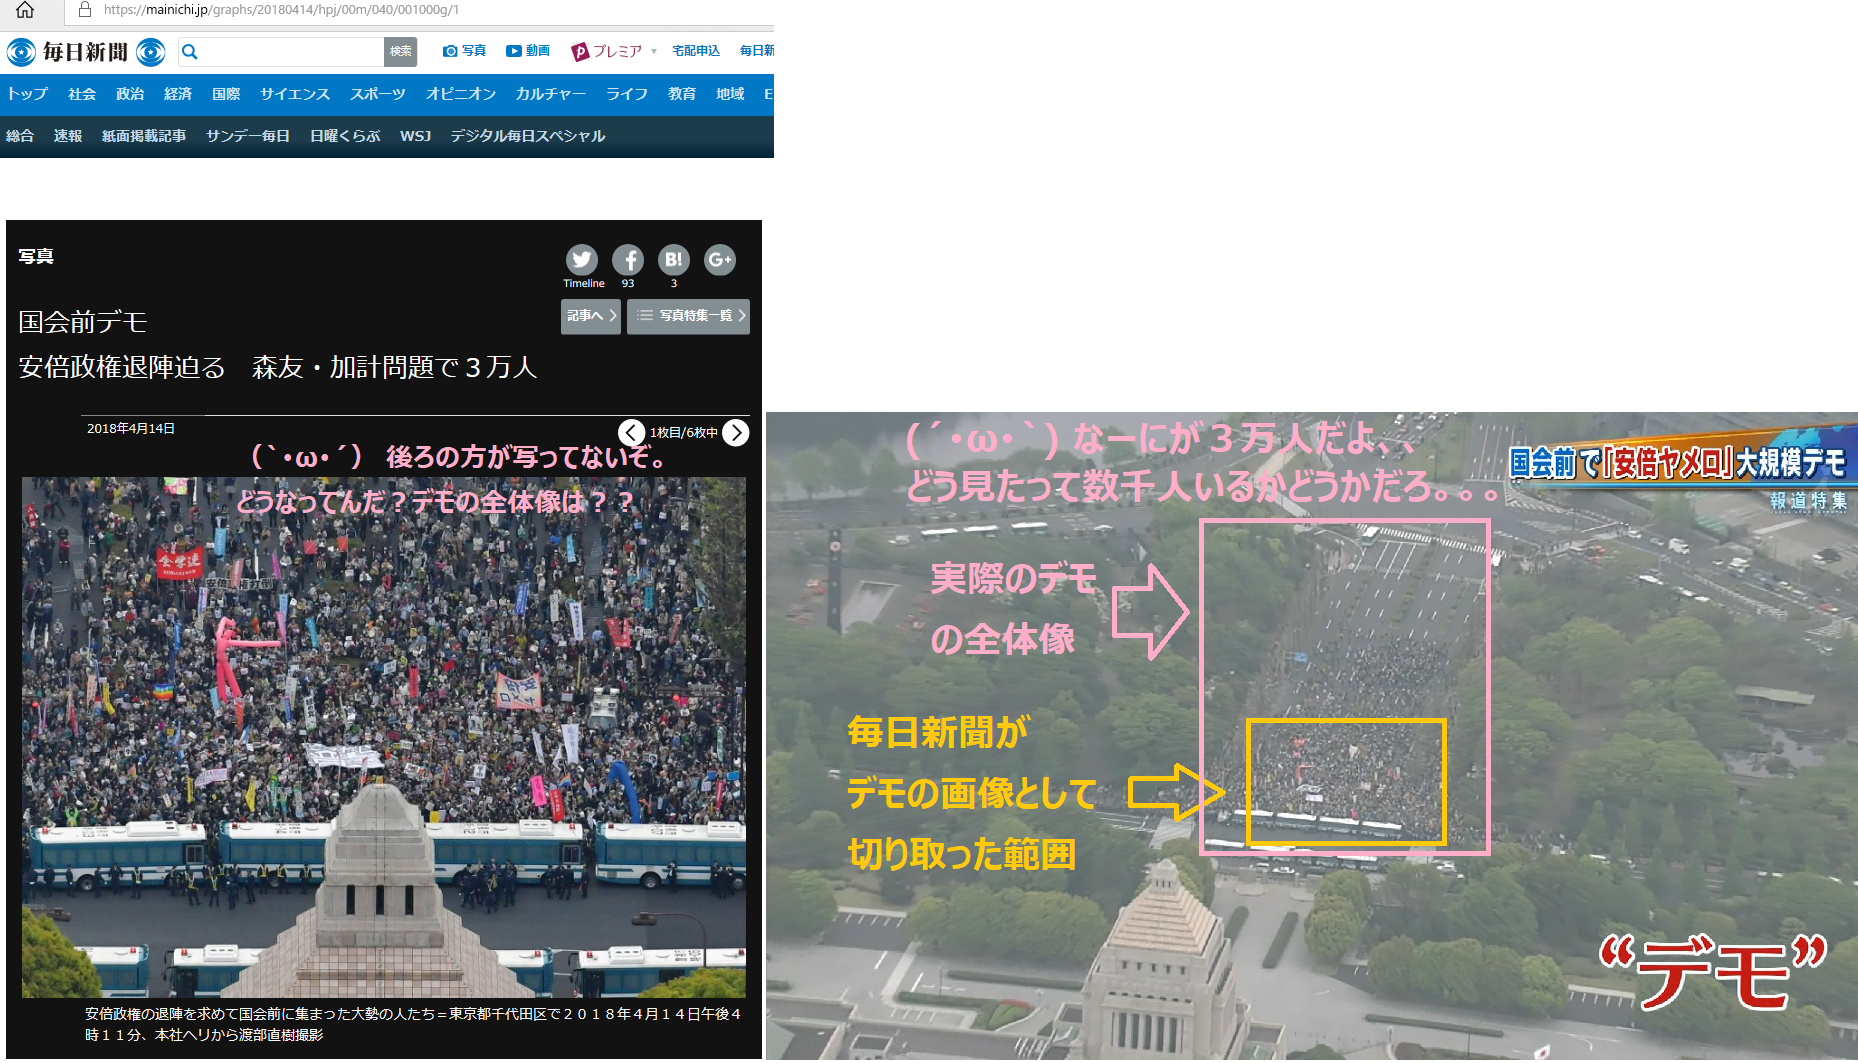
Task: Open the 写真 camera link
Action: pyautogui.click(x=464, y=51)
